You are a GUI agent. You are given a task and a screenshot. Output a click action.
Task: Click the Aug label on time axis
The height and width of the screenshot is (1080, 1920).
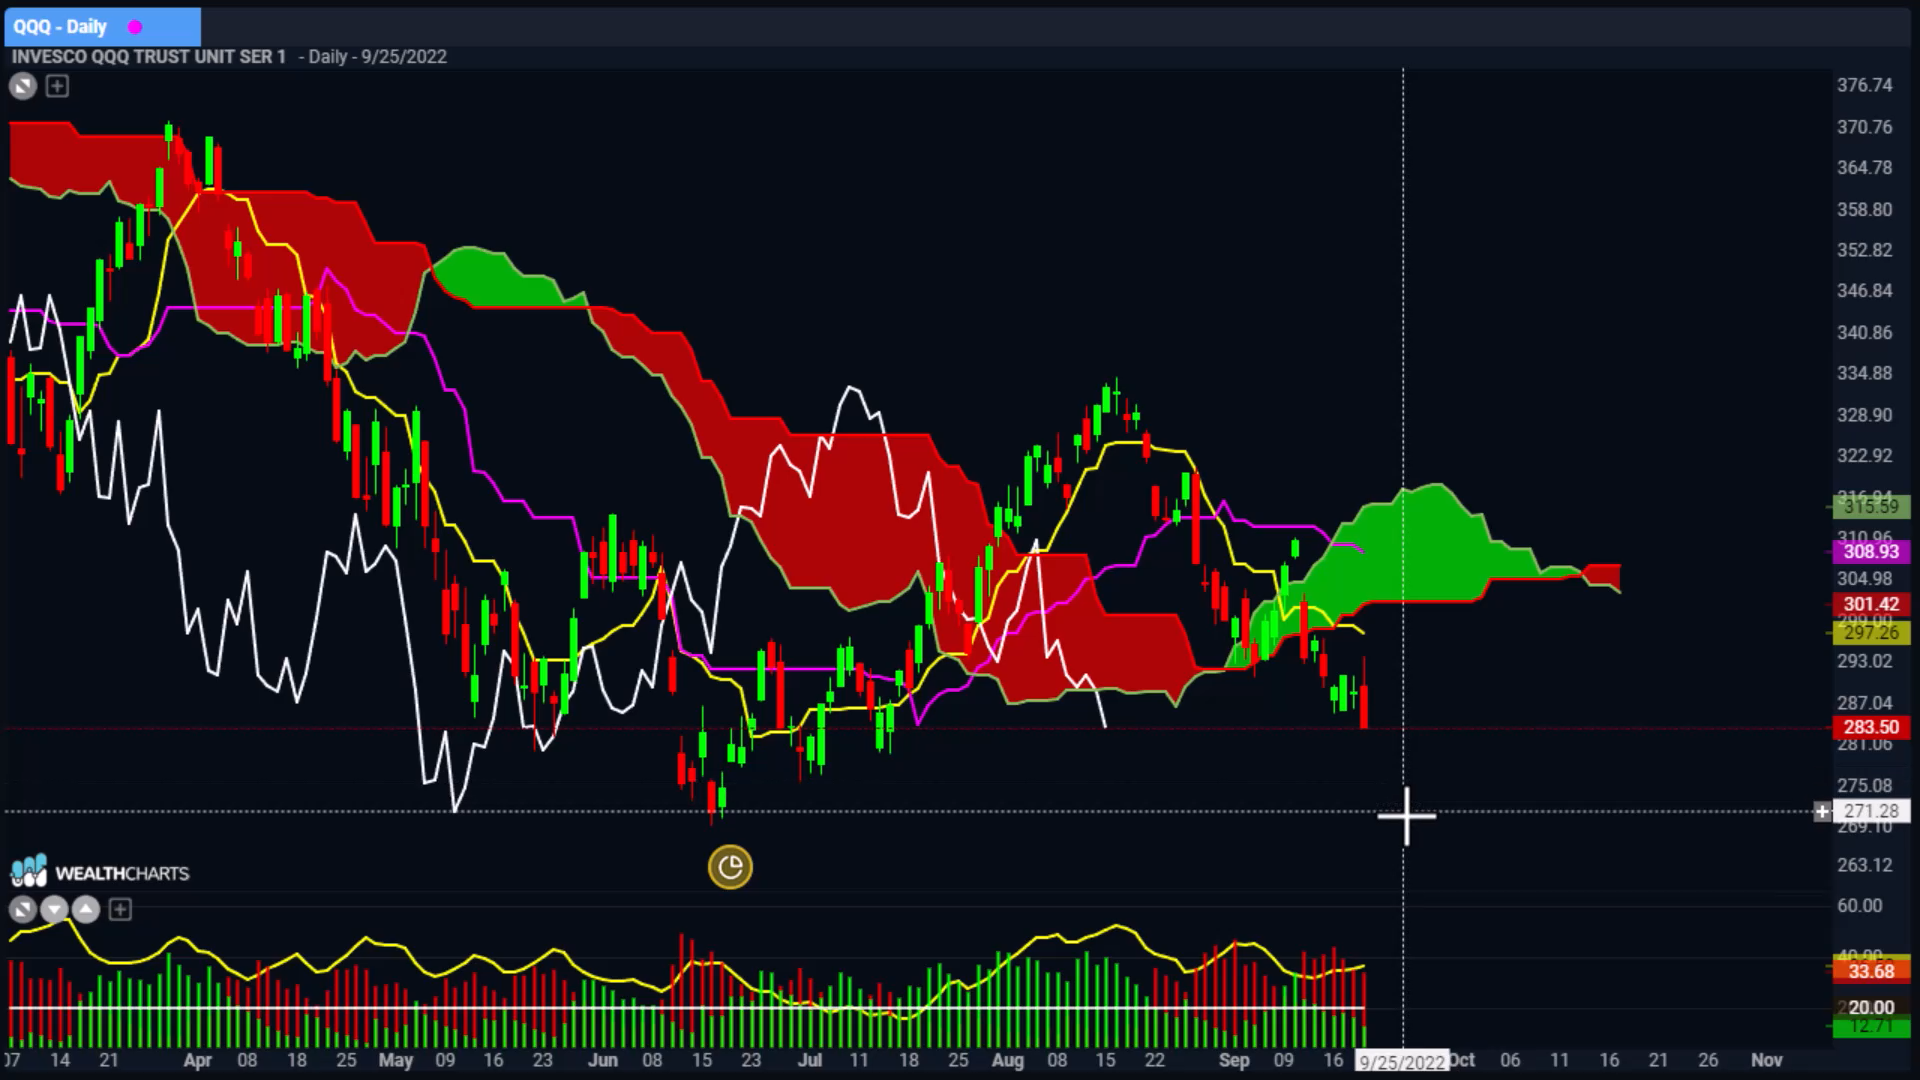[x=1007, y=1061]
